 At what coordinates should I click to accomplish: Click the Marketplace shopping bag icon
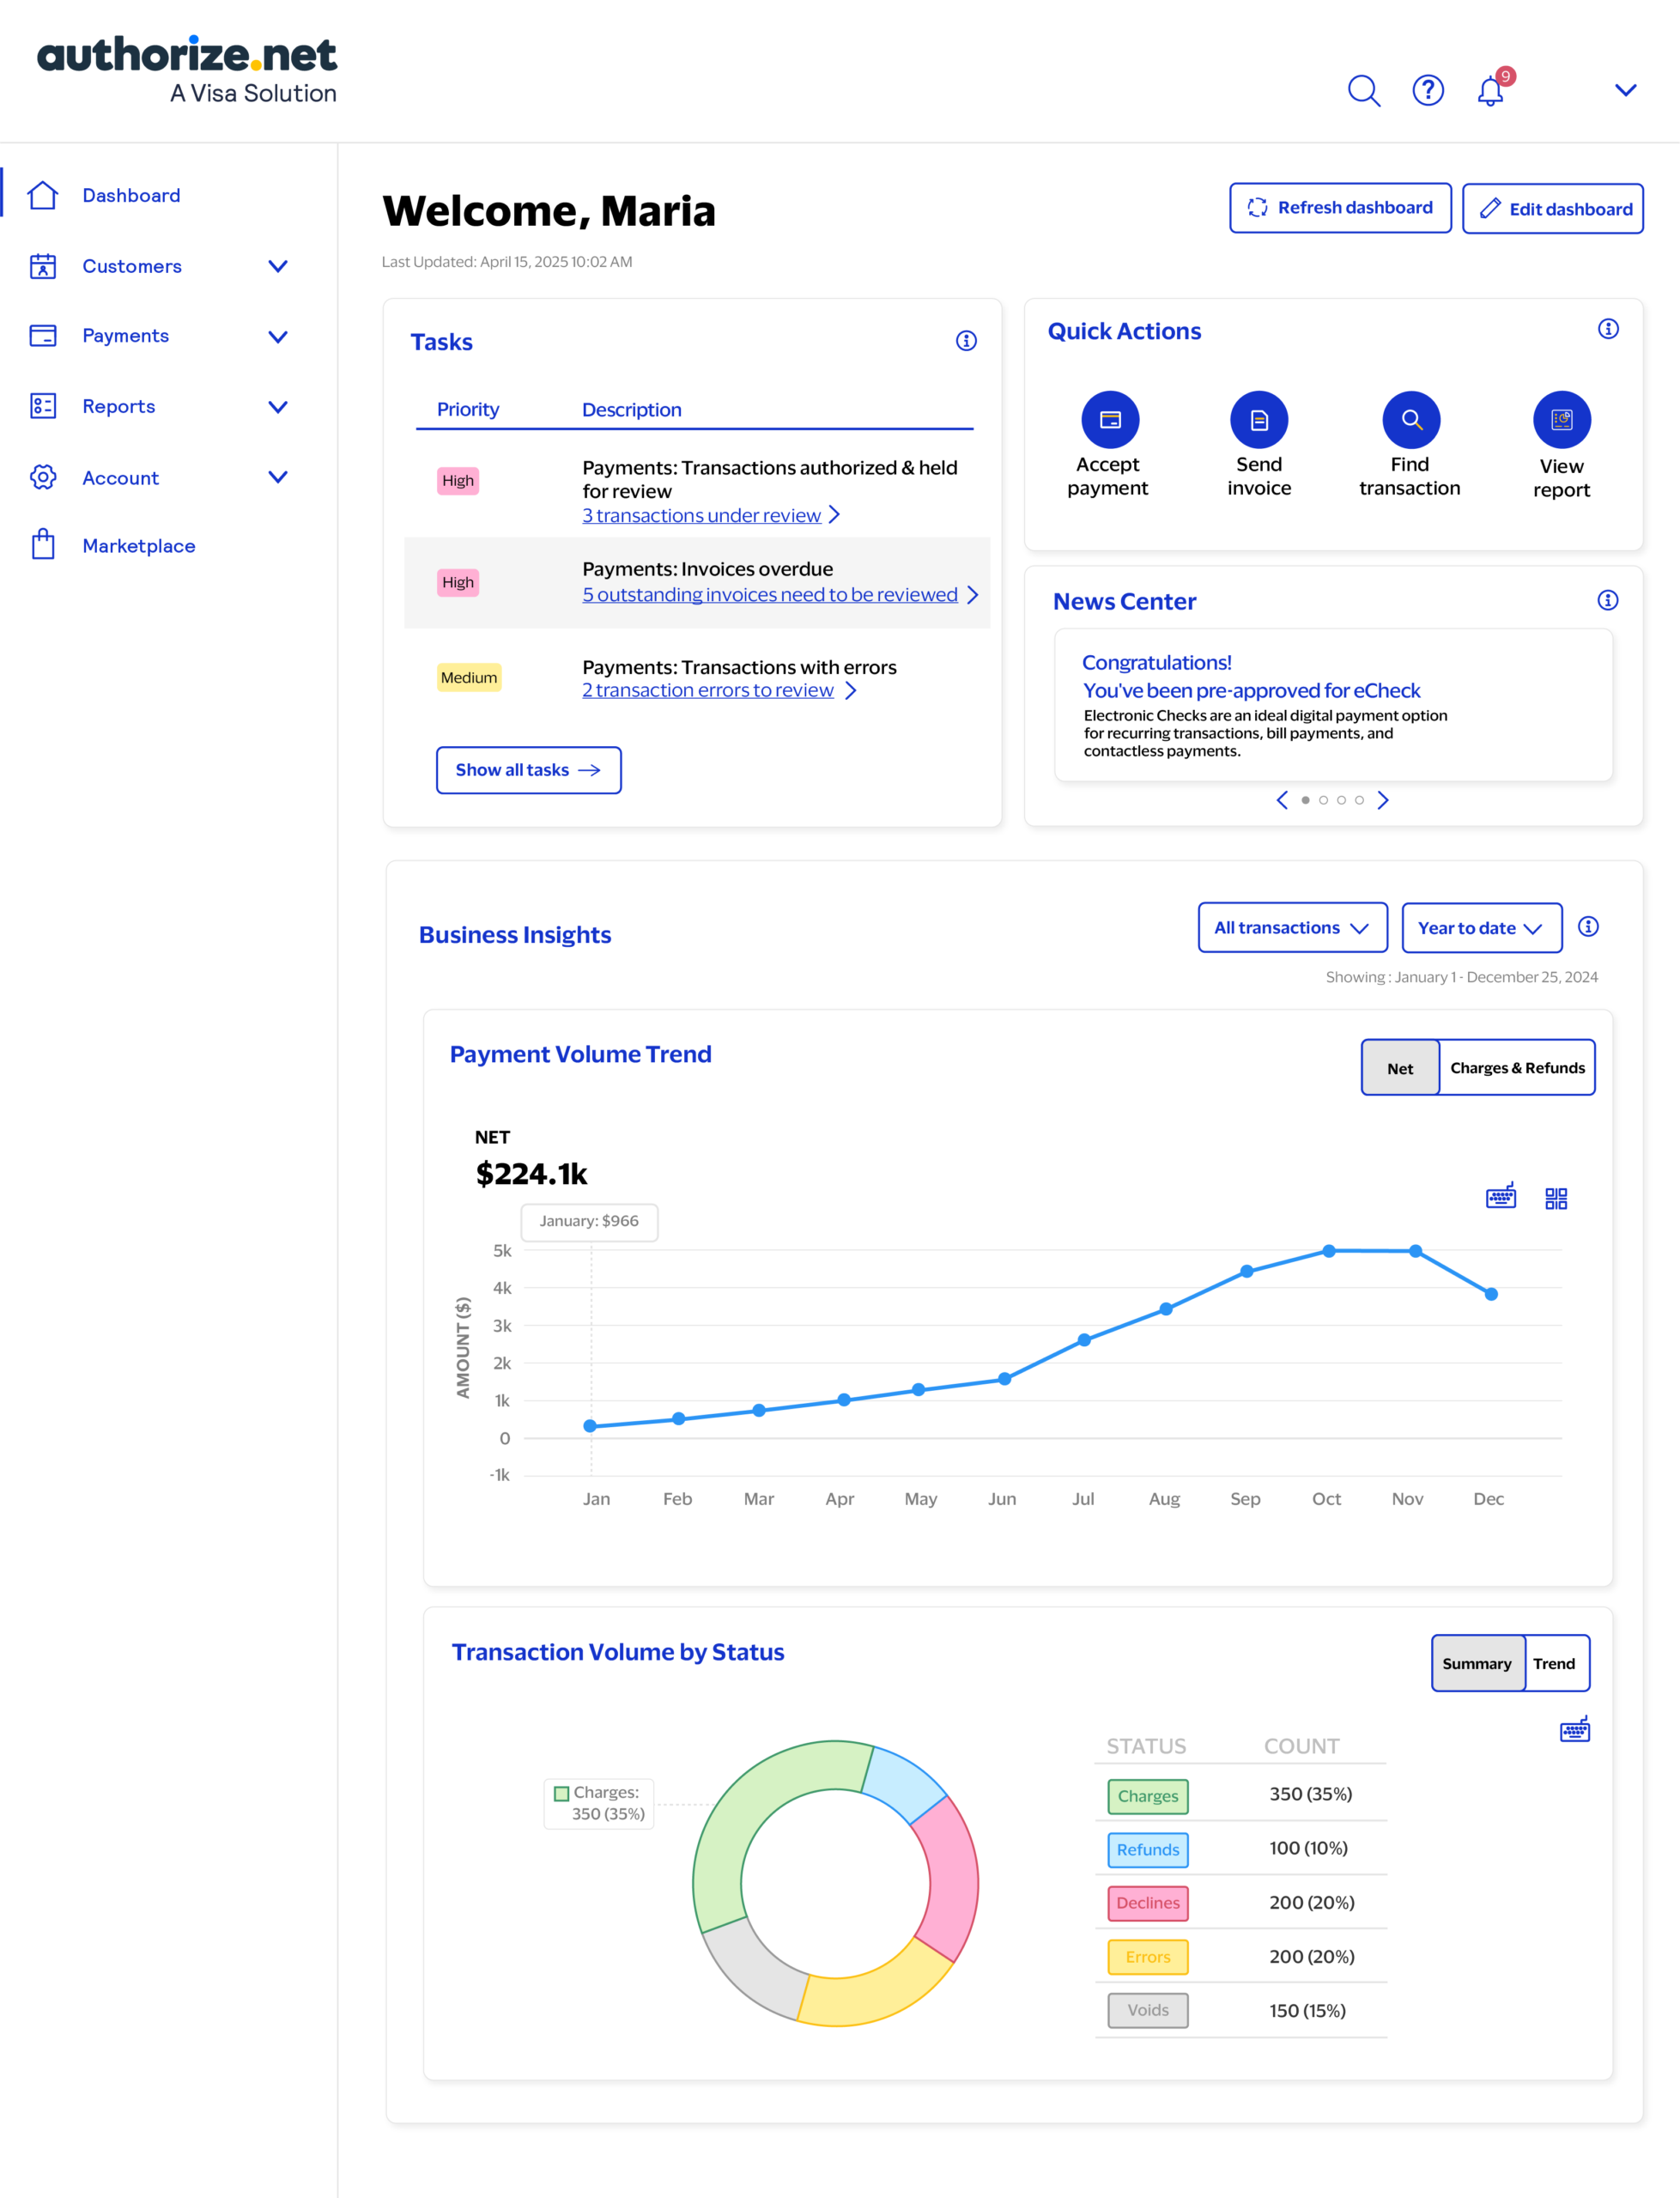tap(43, 544)
